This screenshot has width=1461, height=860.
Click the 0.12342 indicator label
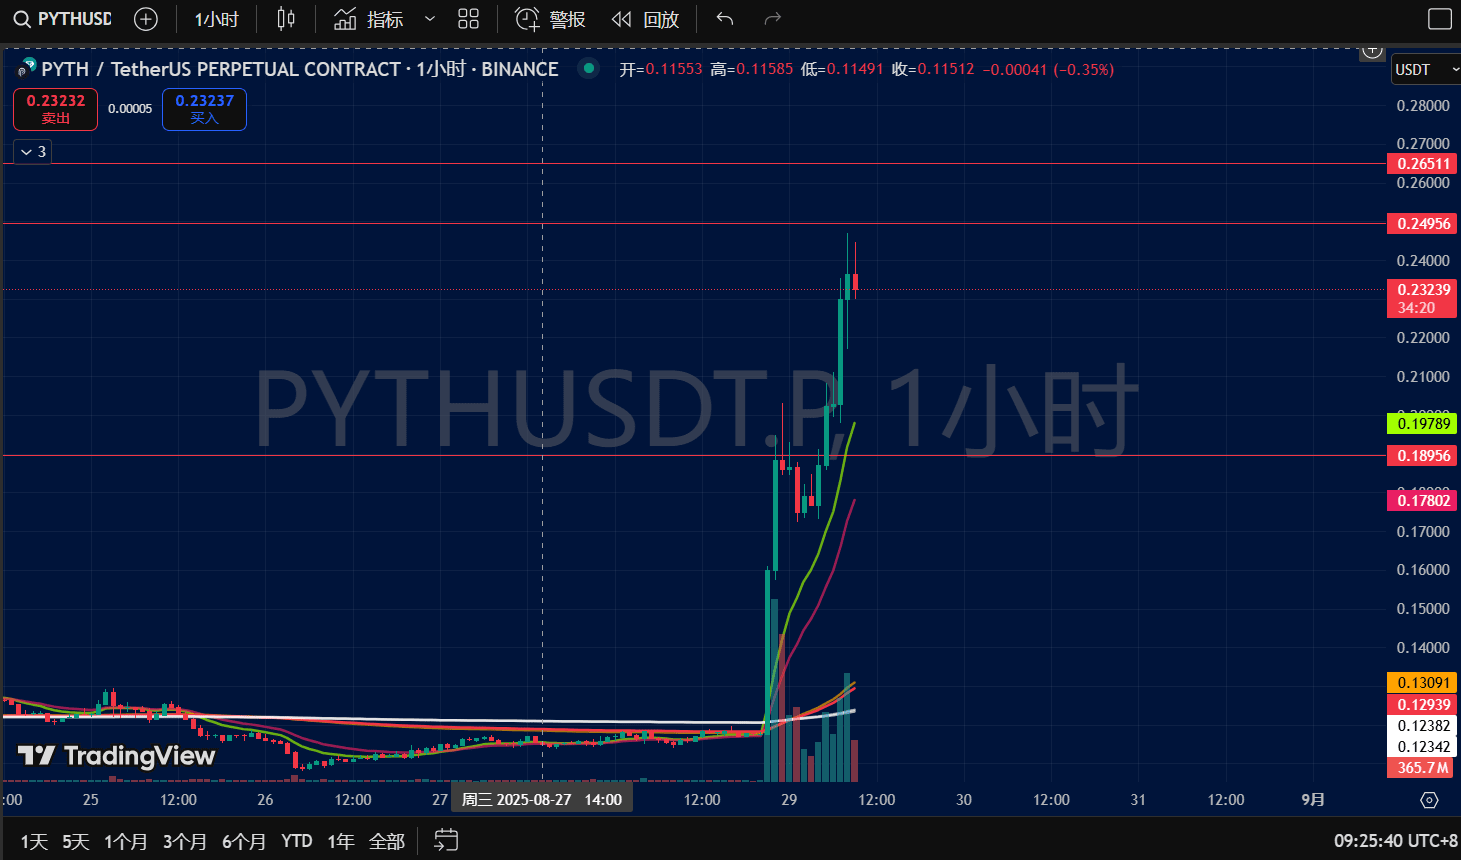point(1422,747)
